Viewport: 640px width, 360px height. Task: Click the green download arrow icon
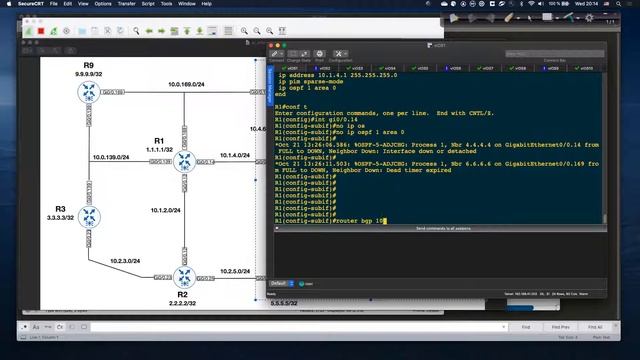[200, 31]
